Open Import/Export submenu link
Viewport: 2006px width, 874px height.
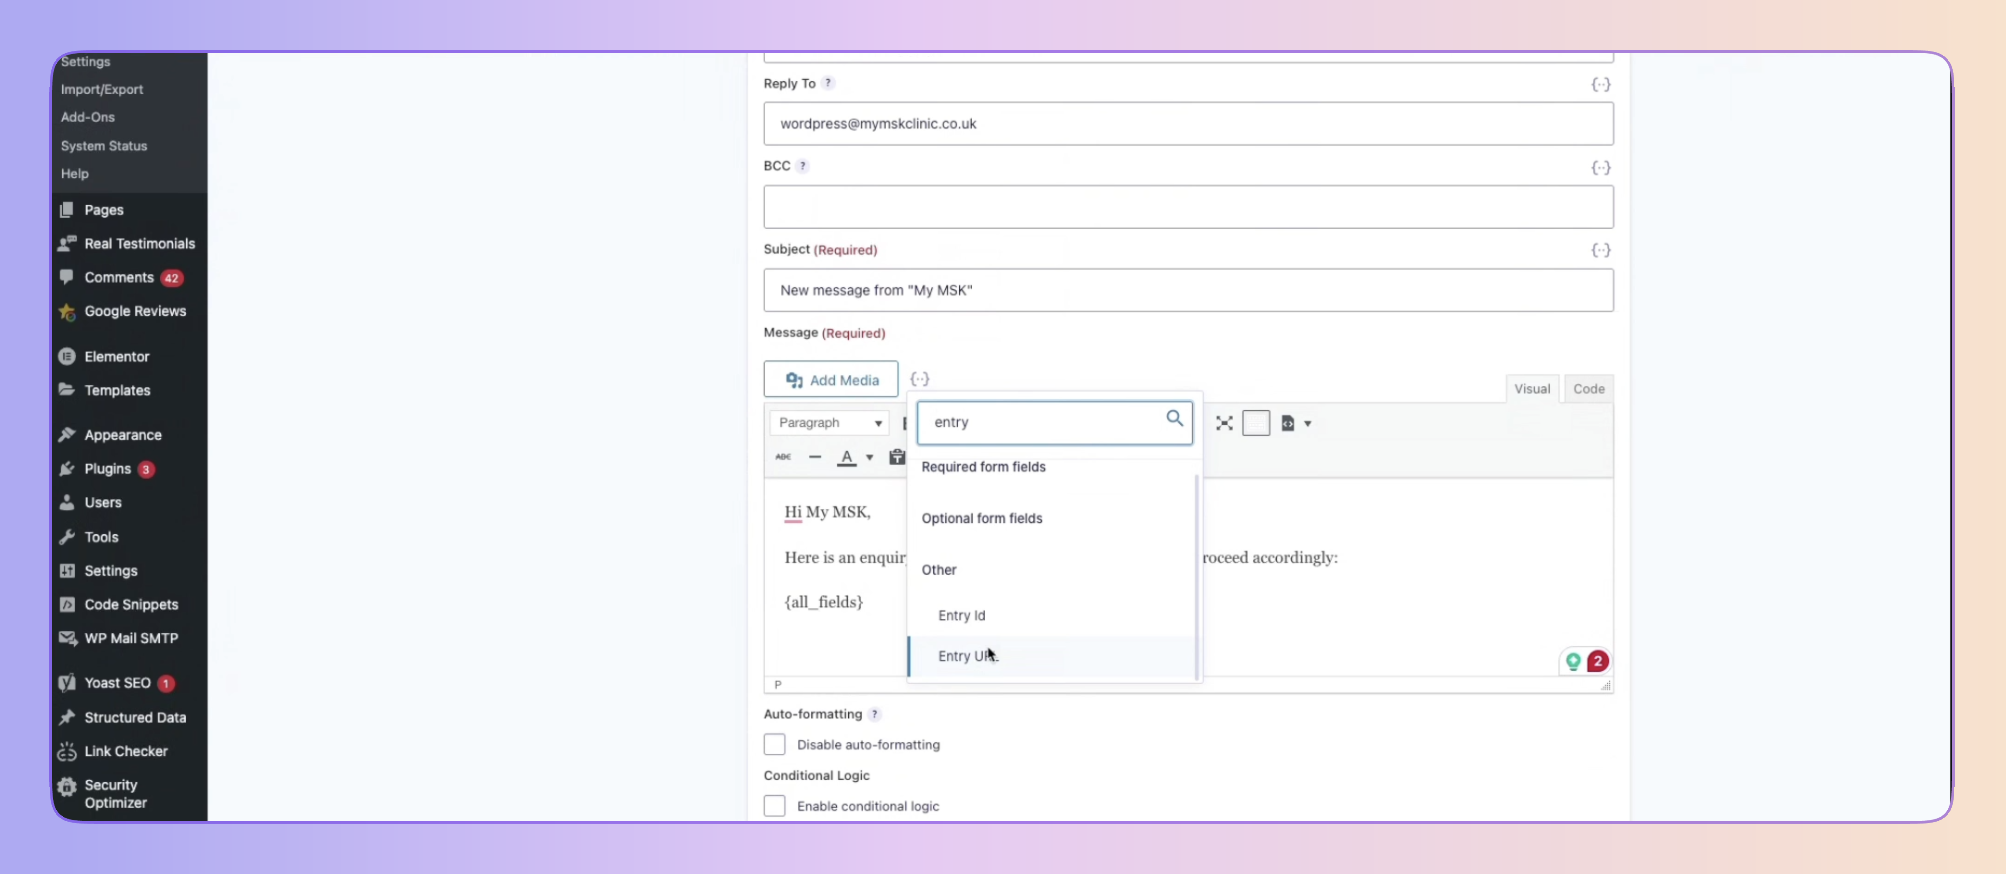(x=102, y=89)
